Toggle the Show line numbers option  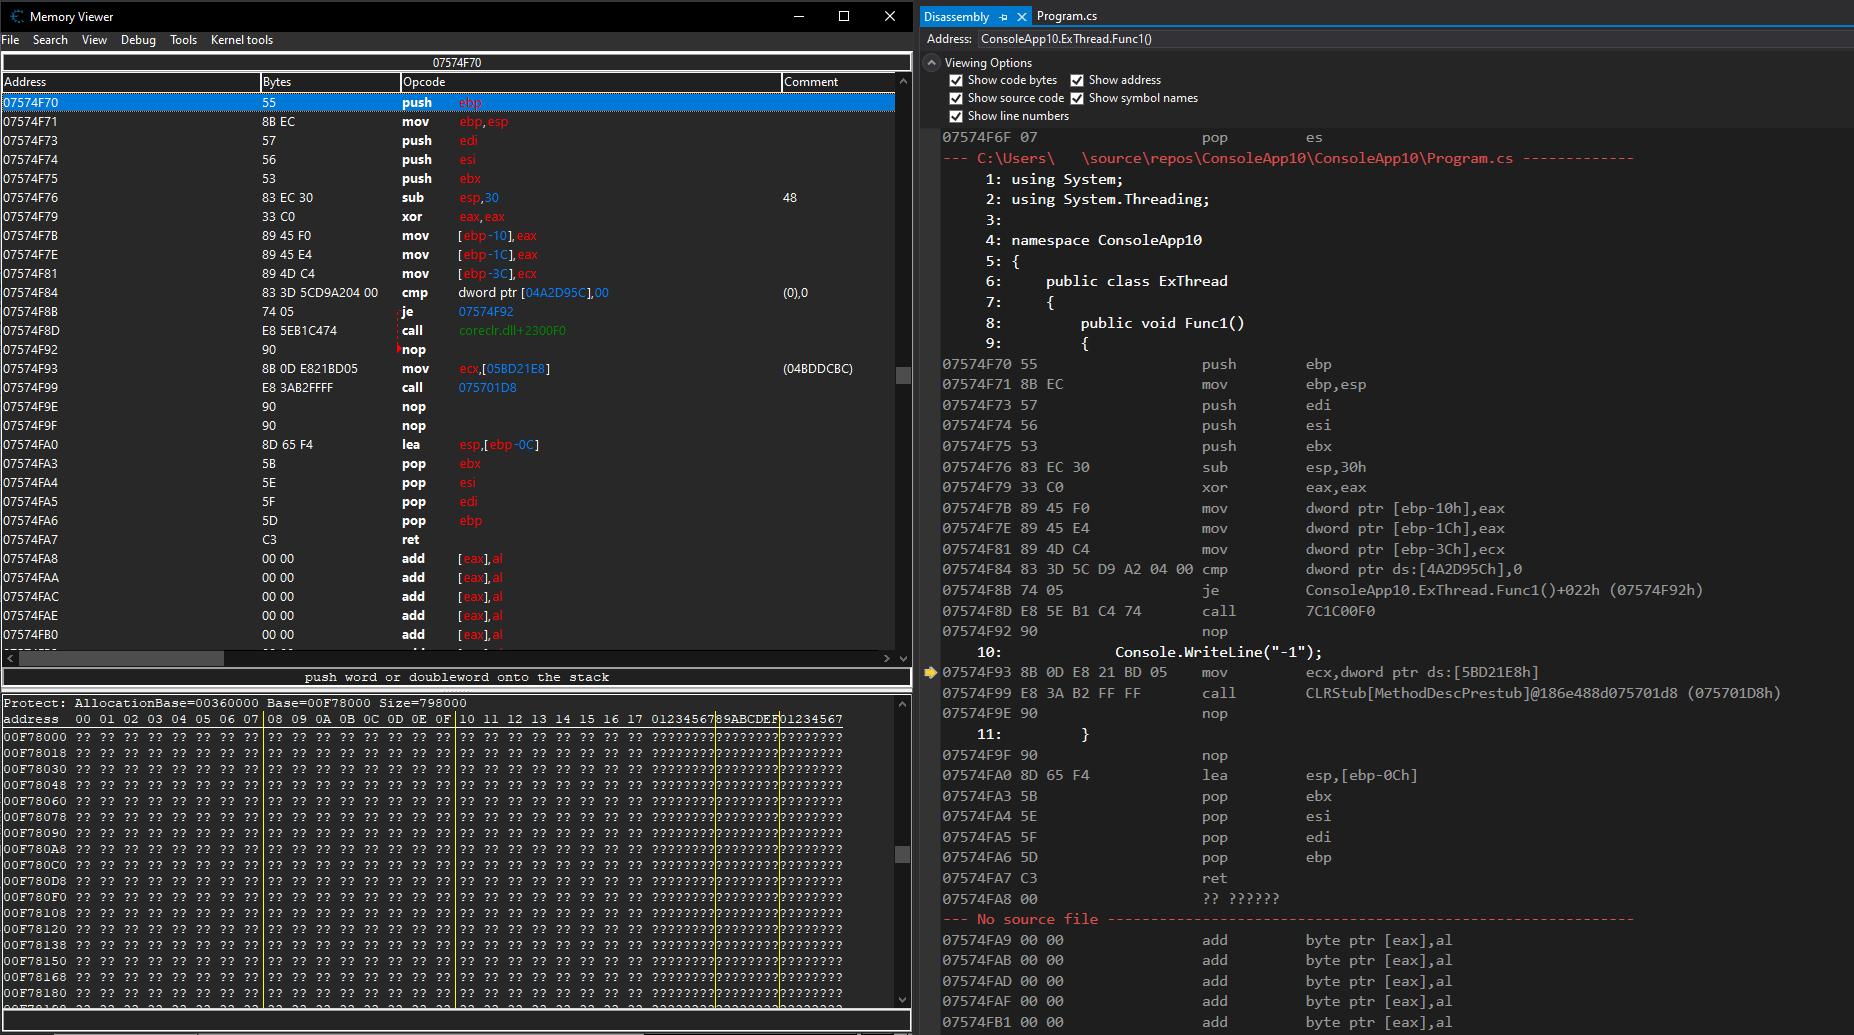pyautogui.click(x=957, y=116)
